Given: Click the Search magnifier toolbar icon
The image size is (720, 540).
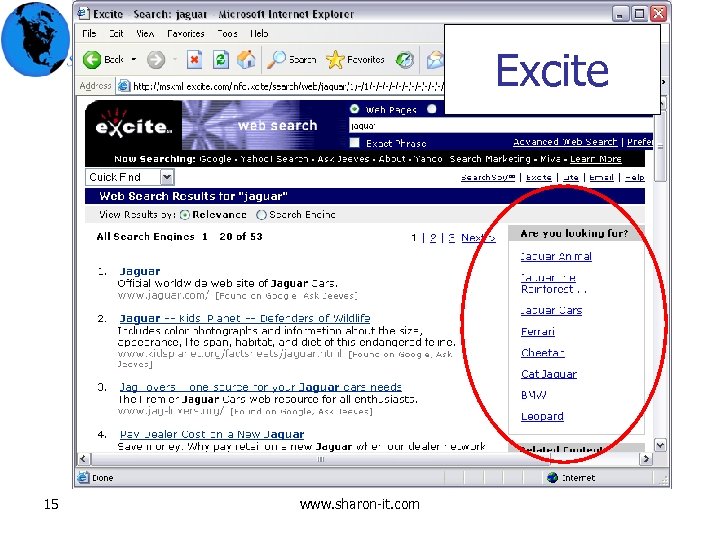Looking at the screenshot, I should pos(276,60).
